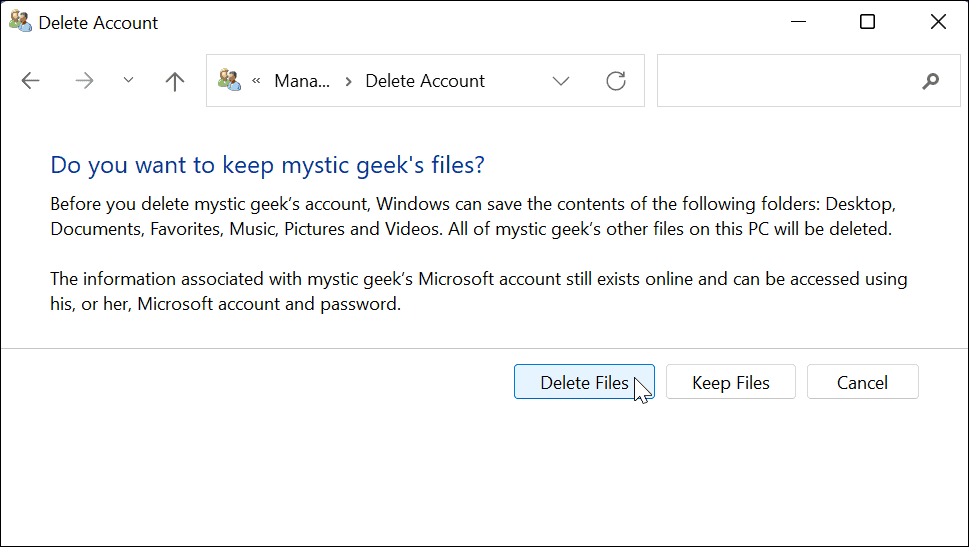
Task: Refresh the Delete Account page
Action: [617, 81]
